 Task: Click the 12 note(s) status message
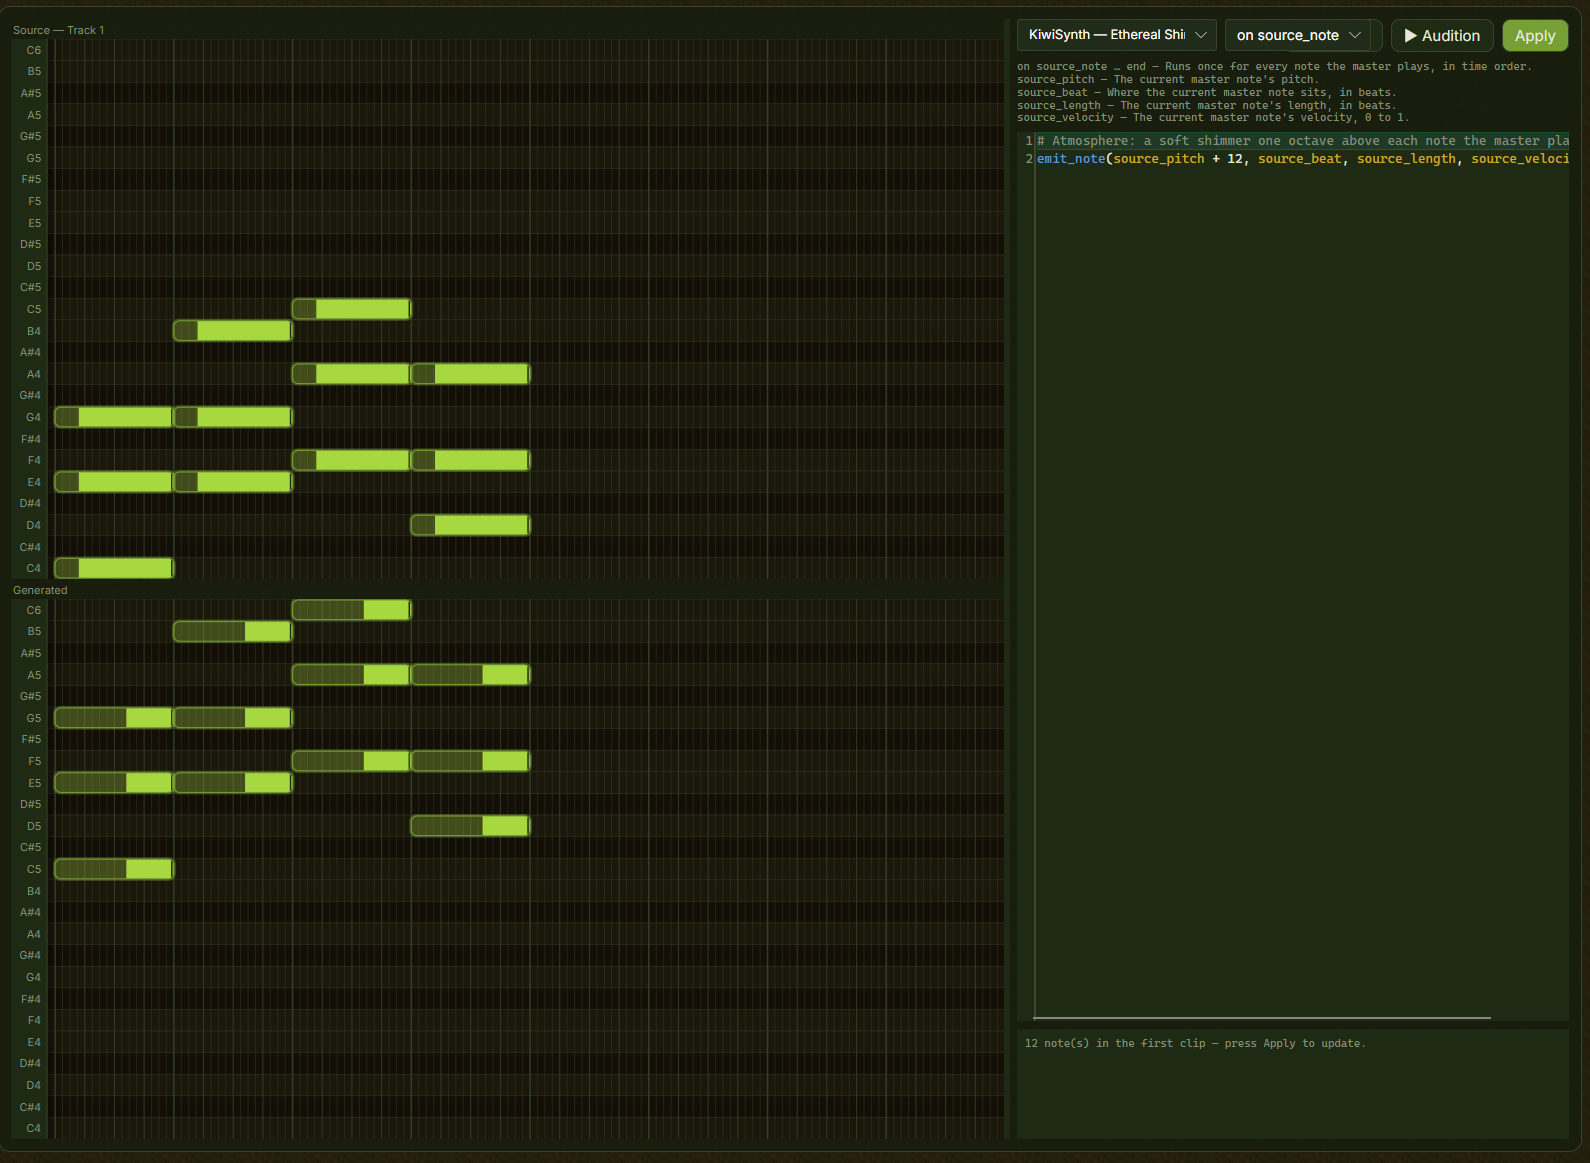(1194, 1043)
